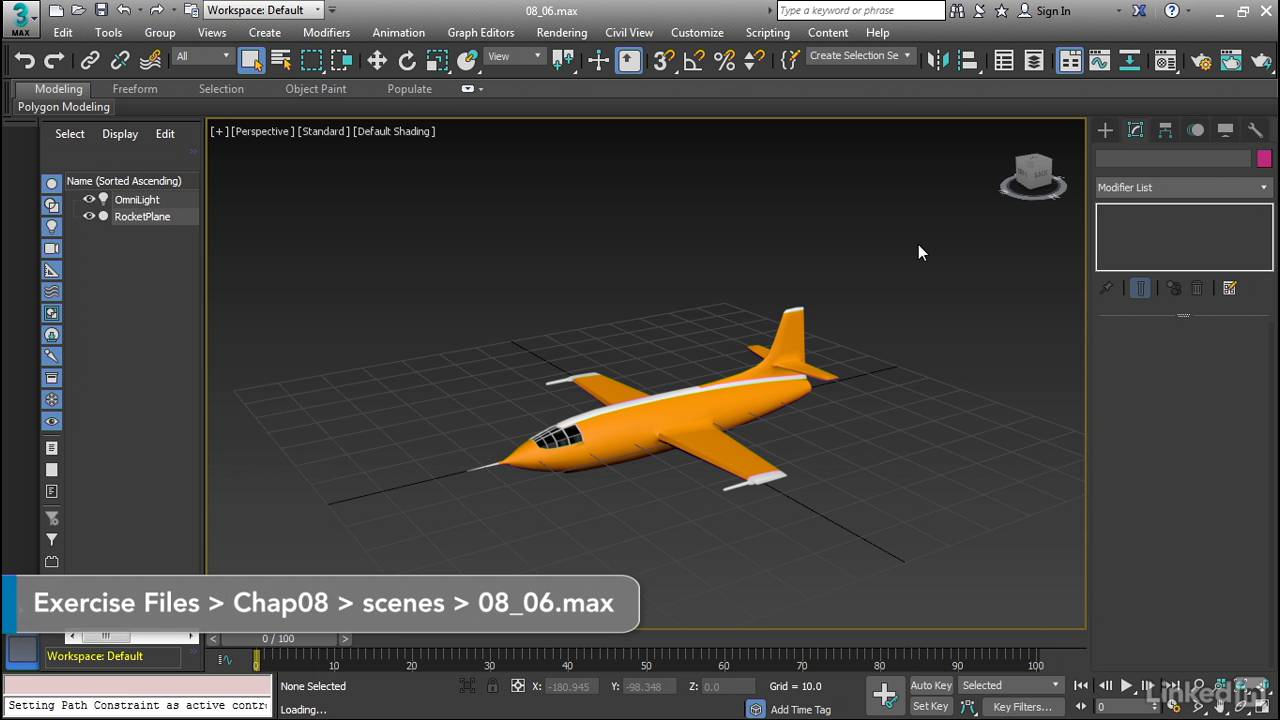
Task: Click the Key Filters button
Action: pos(1022,707)
